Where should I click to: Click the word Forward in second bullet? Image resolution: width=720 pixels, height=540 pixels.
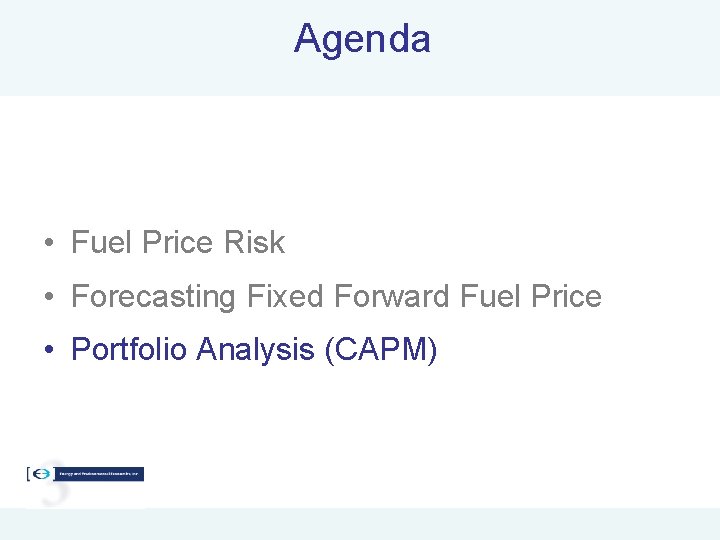(392, 297)
